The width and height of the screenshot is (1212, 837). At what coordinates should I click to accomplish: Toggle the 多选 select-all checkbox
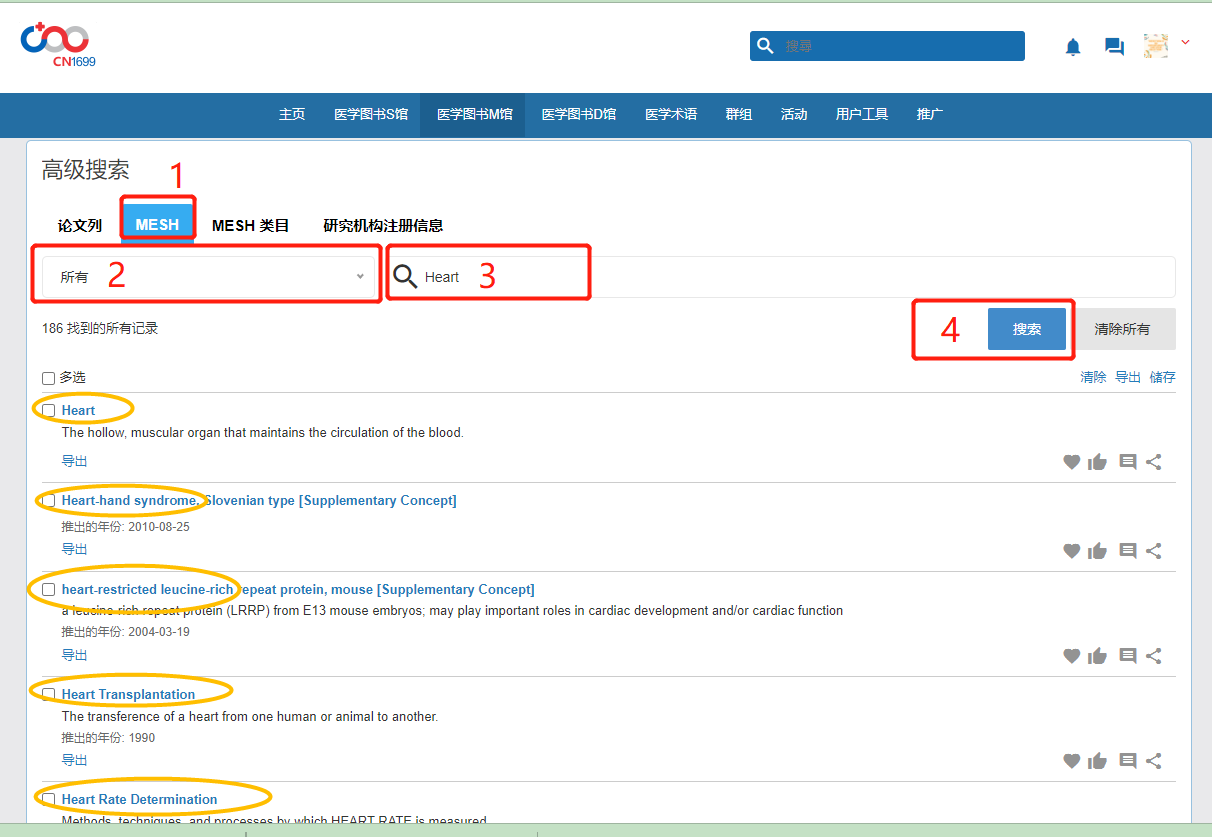pos(49,378)
